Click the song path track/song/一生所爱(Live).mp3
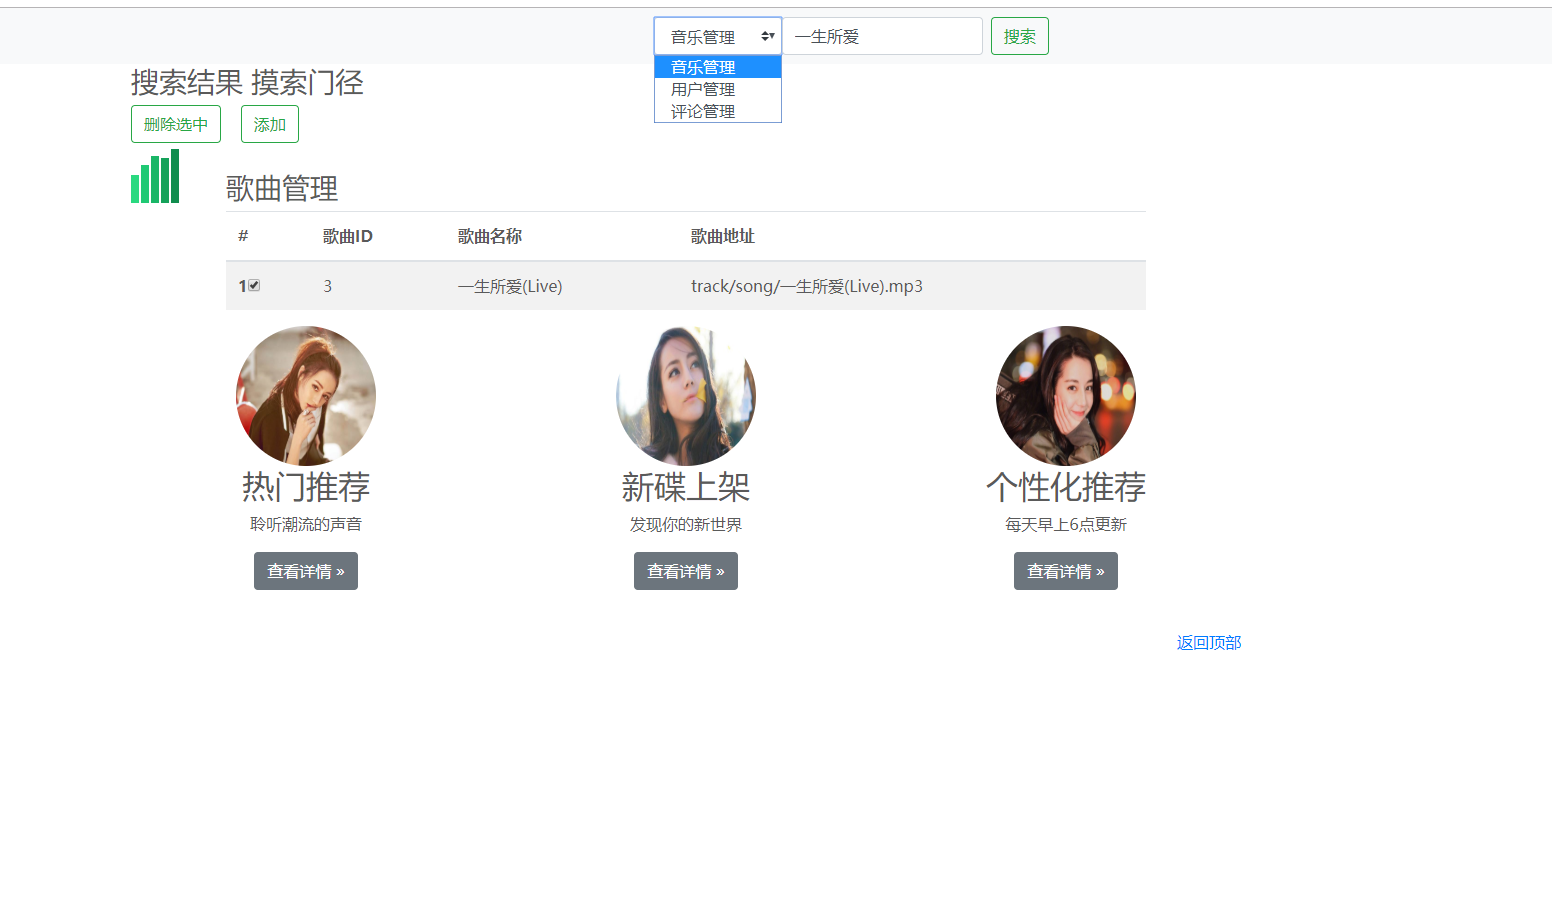Viewport: 1552px width, 909px height. (x=807, y=285)
